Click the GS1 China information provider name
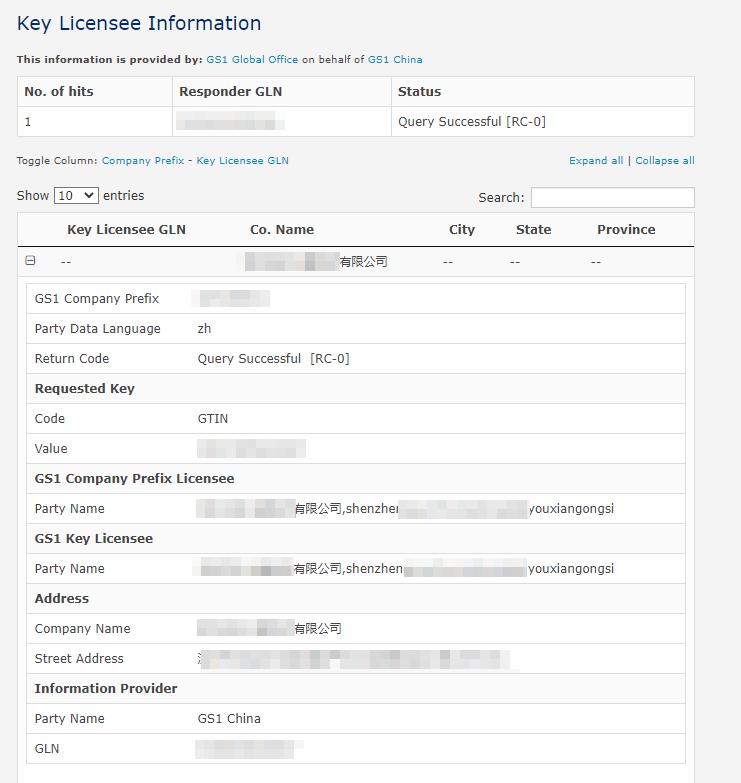The image size is (741, 783). coord(229,719)
